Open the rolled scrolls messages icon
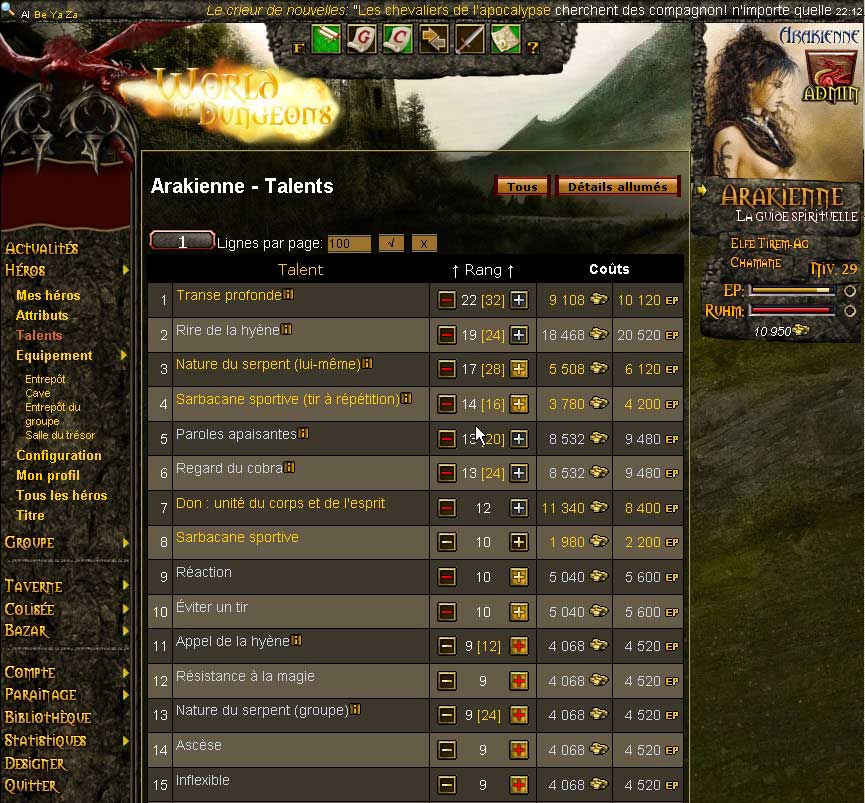Viewport: 865px width, 803px height. tap(326, 39)
